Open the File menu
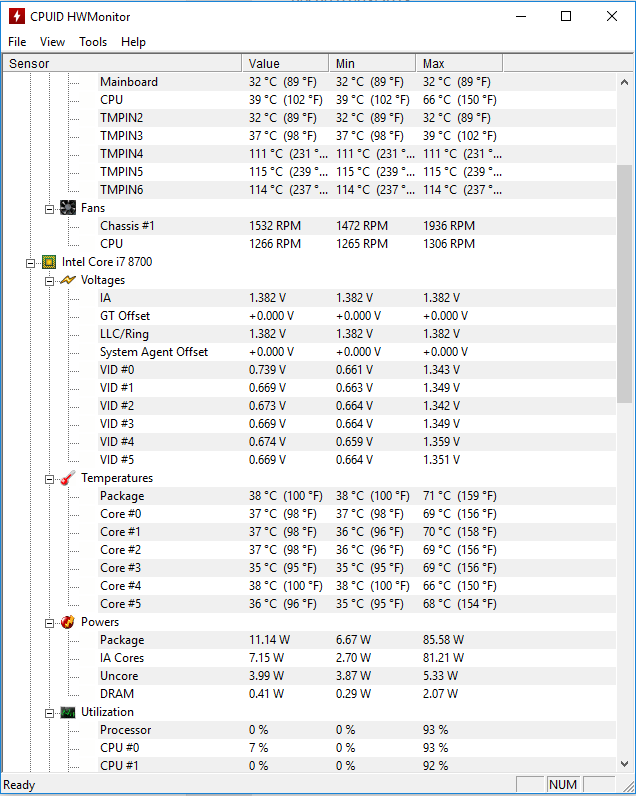Image resolution: width=636 pixels, height=796 pixels. (17, 42)
